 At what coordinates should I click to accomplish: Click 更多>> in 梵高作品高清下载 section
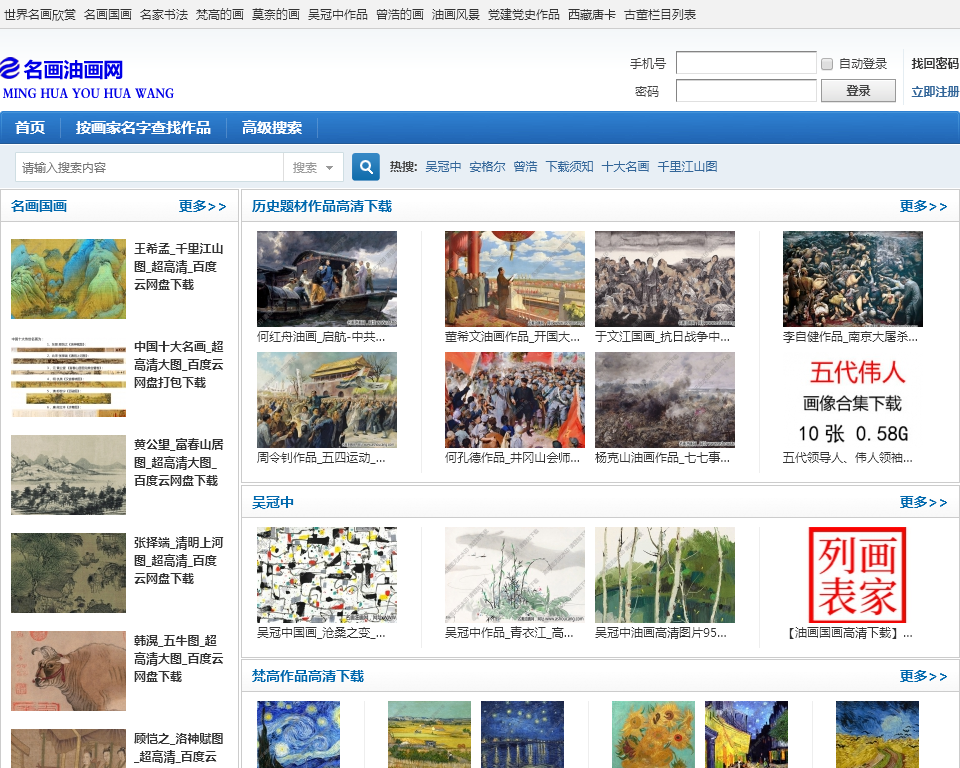pos(923,676)
